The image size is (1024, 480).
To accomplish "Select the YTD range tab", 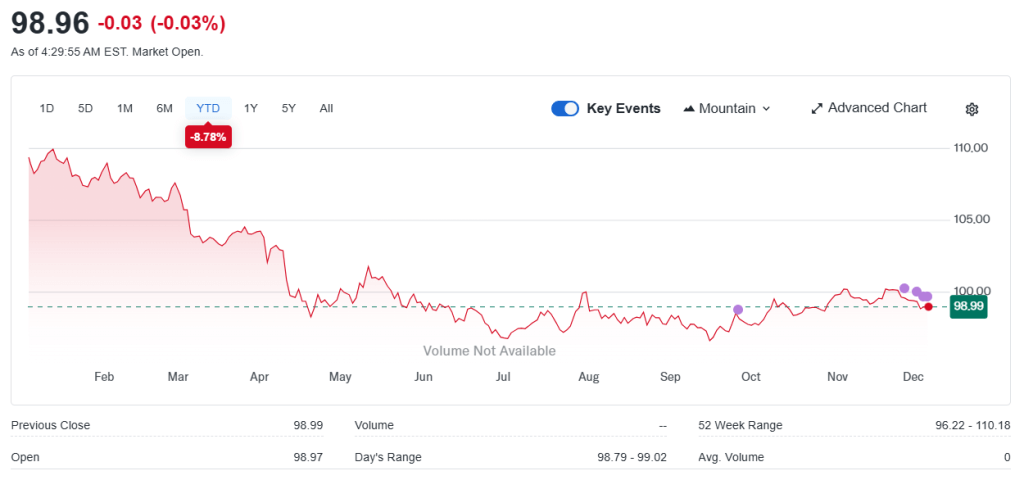I will (x=208, y=108).
